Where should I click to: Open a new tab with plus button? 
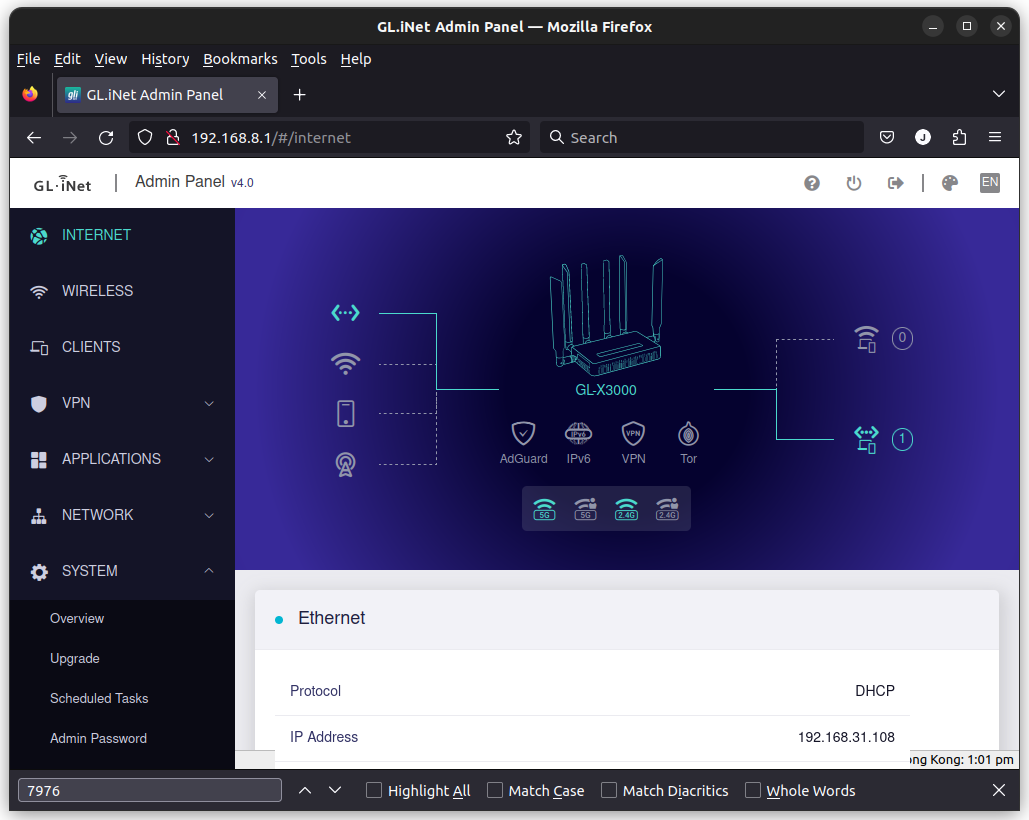pos(299,95)
